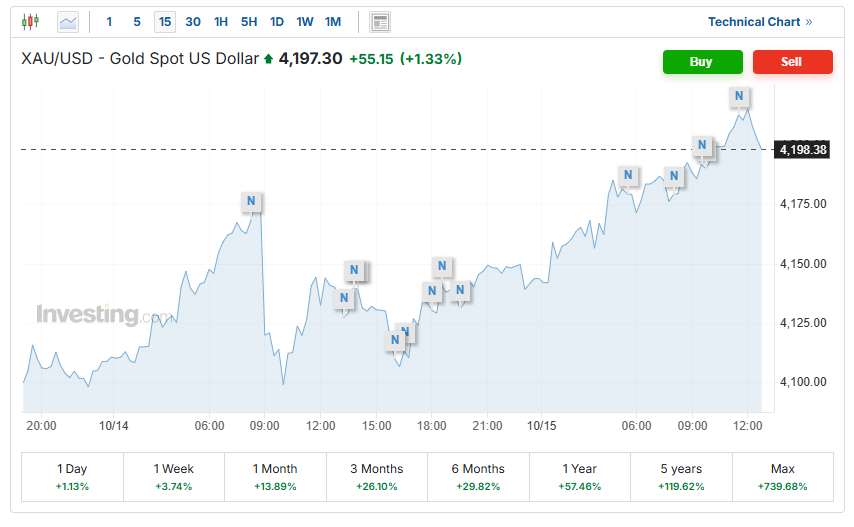Click news marker above the 09:00 drop
The image size is (854, 527).
tap(251, 201)
